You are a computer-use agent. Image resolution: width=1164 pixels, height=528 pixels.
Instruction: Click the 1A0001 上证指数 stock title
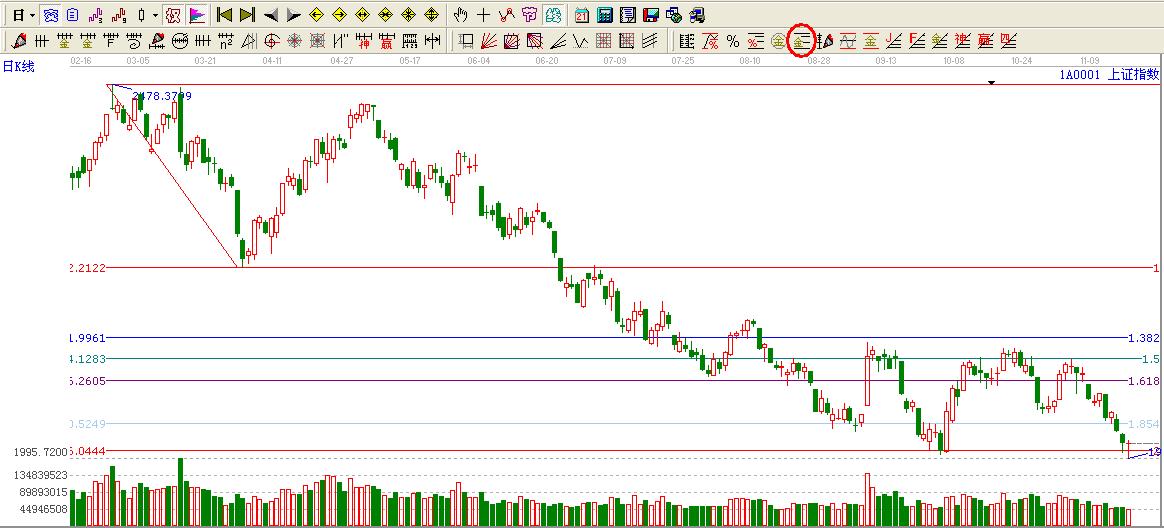[1110, 75]
